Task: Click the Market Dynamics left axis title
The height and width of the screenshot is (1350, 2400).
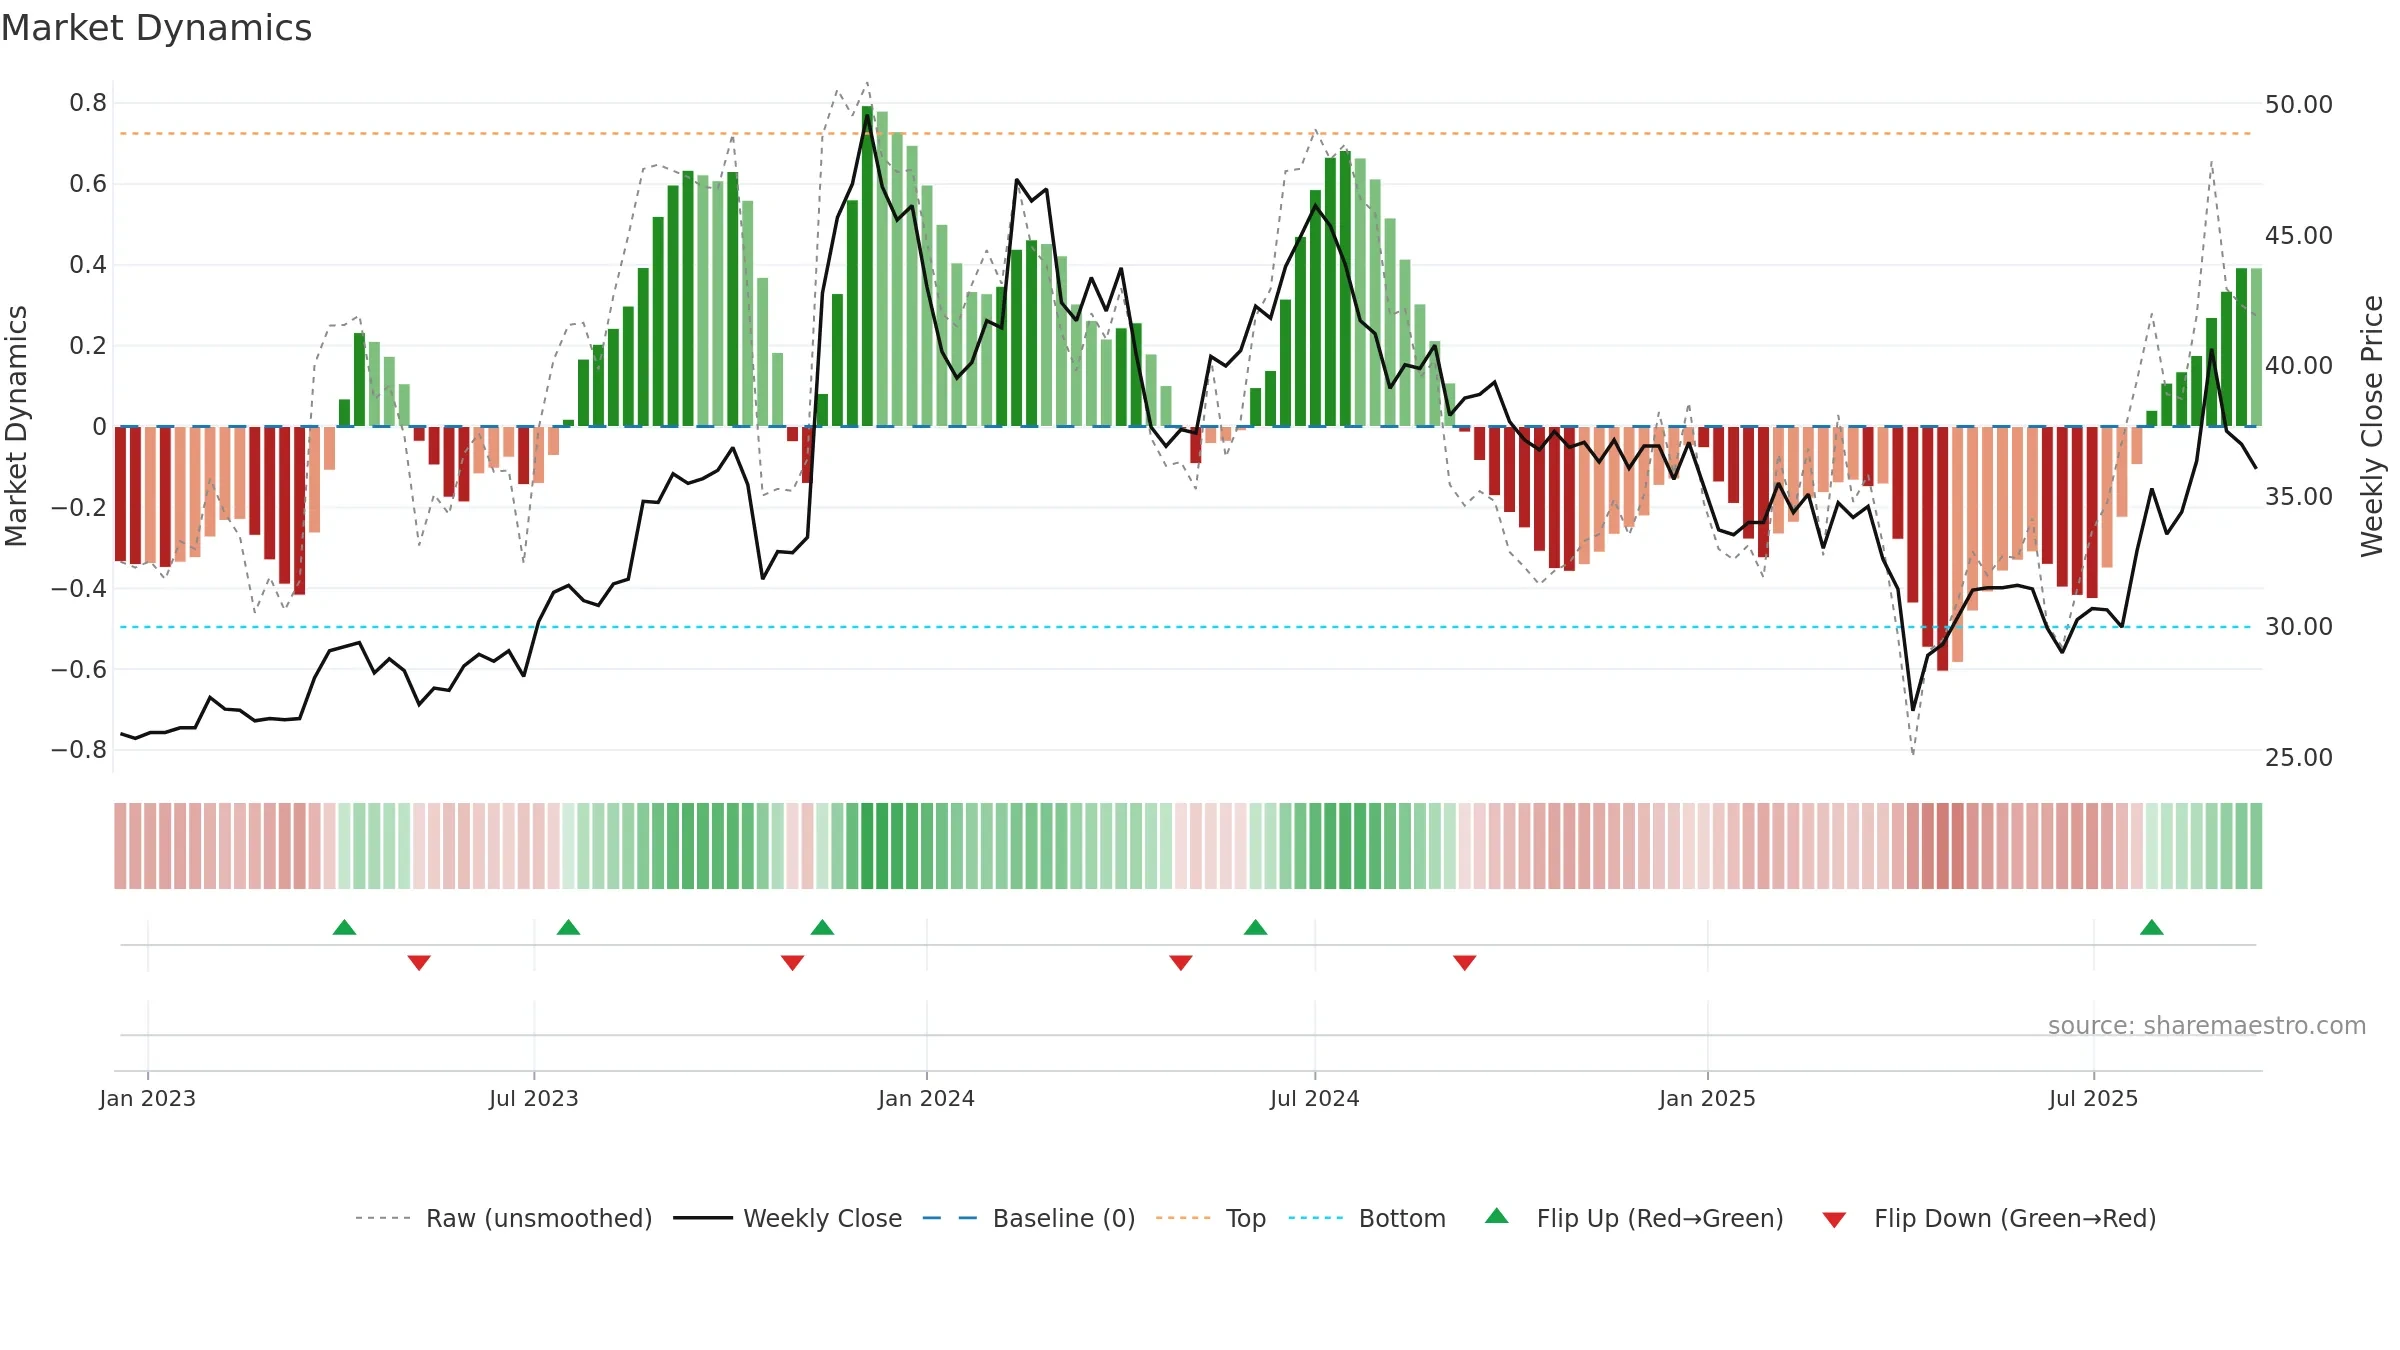Action: [x=17, y=426]
